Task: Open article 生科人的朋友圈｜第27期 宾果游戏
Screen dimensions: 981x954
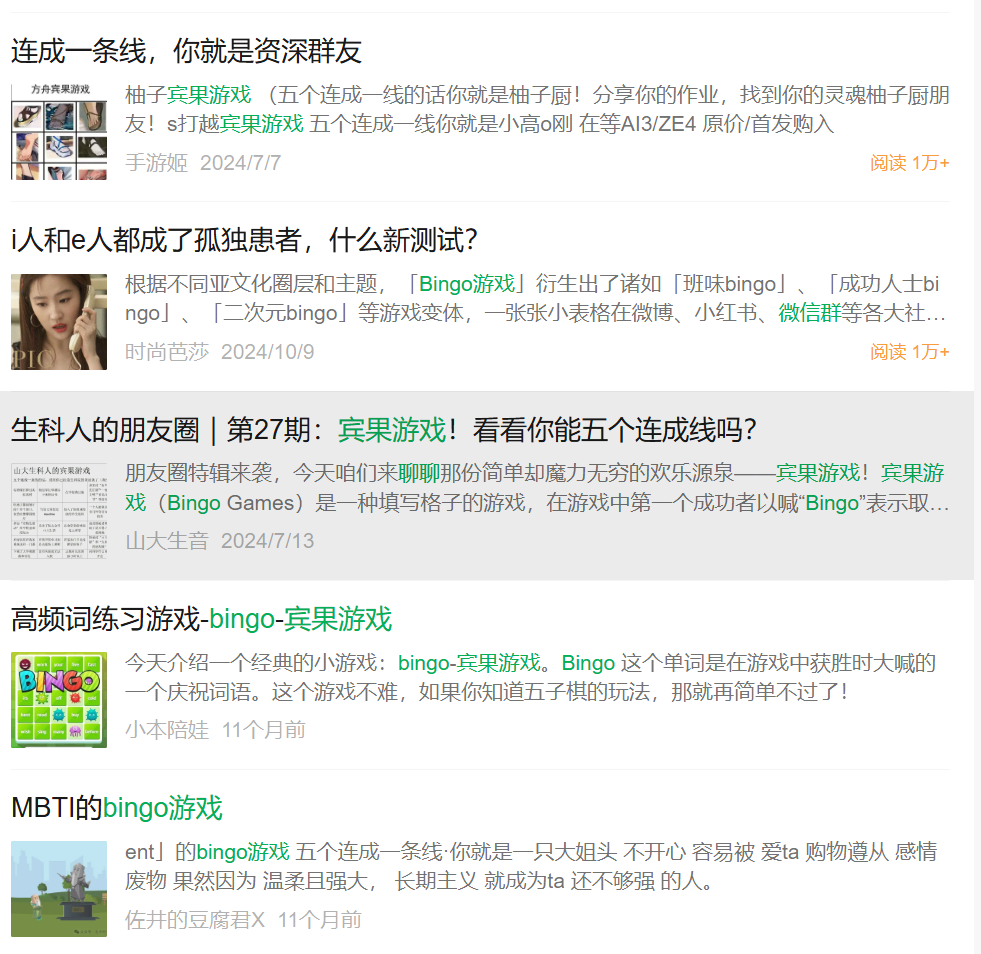Action: coord(384,430)
